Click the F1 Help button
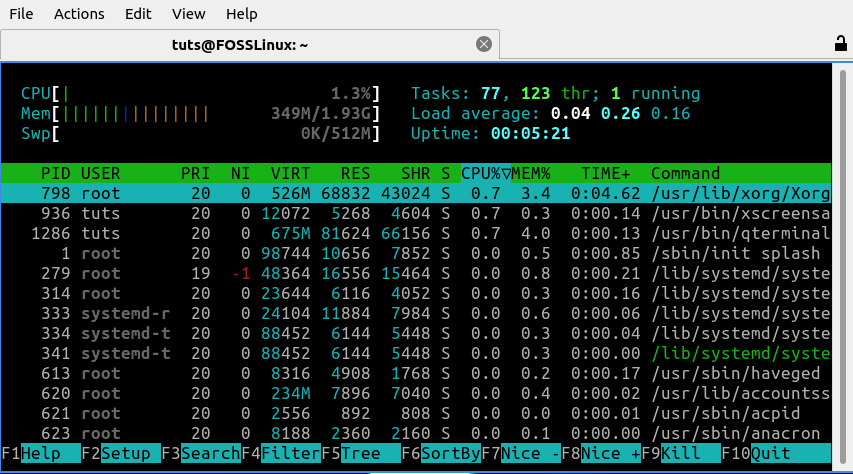Image resolution: width=853 pixels, height=474 pixels. [41, 453]
